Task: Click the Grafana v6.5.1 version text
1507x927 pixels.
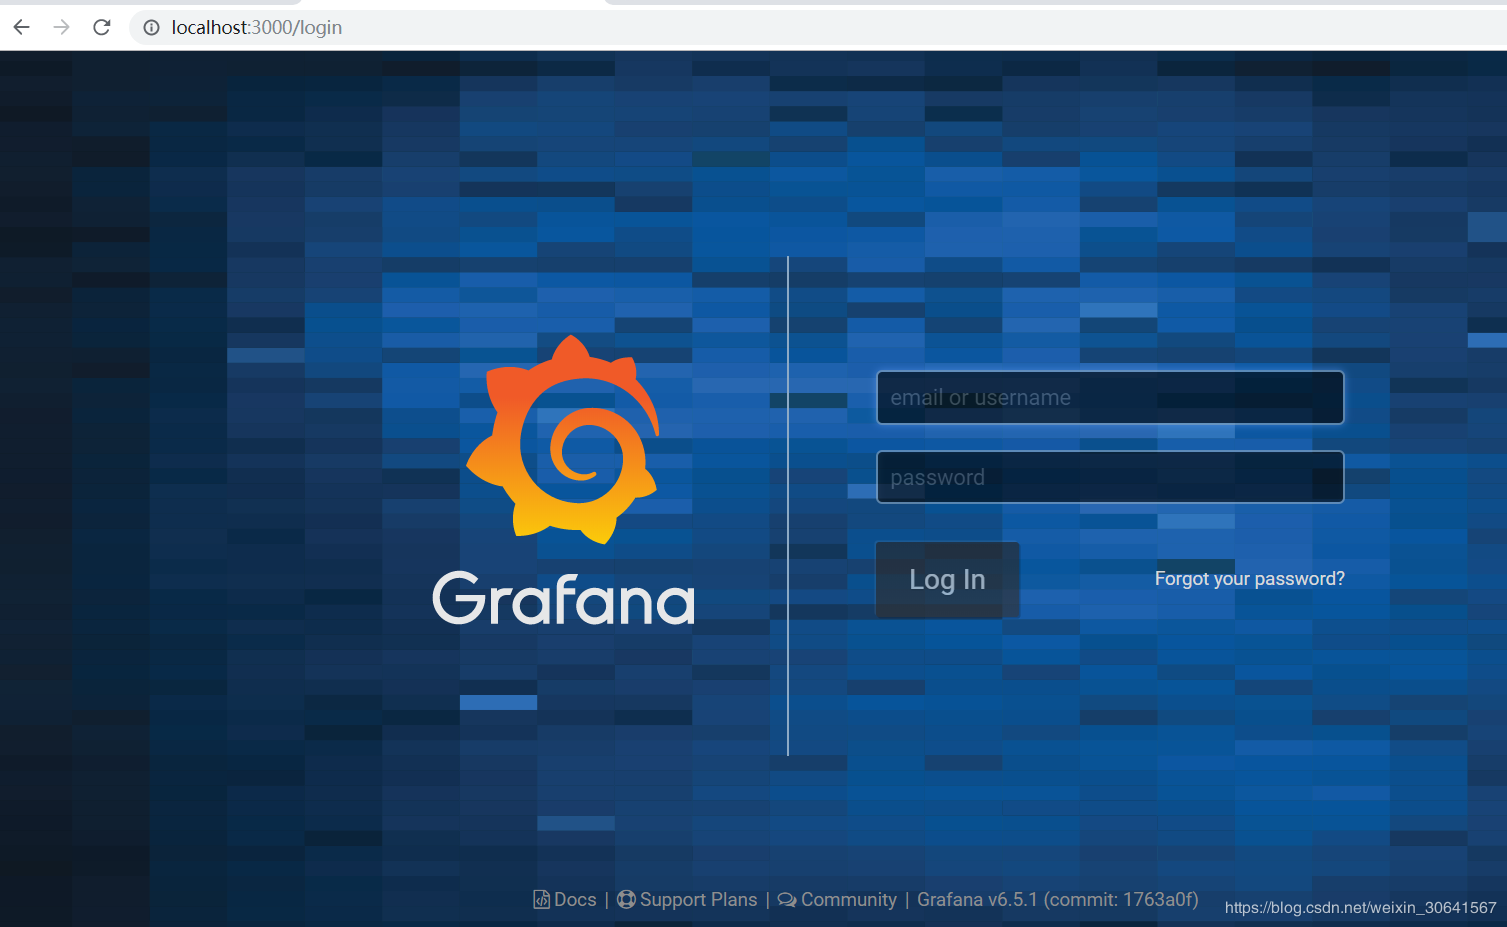Action: click(x=1058, y=900)
